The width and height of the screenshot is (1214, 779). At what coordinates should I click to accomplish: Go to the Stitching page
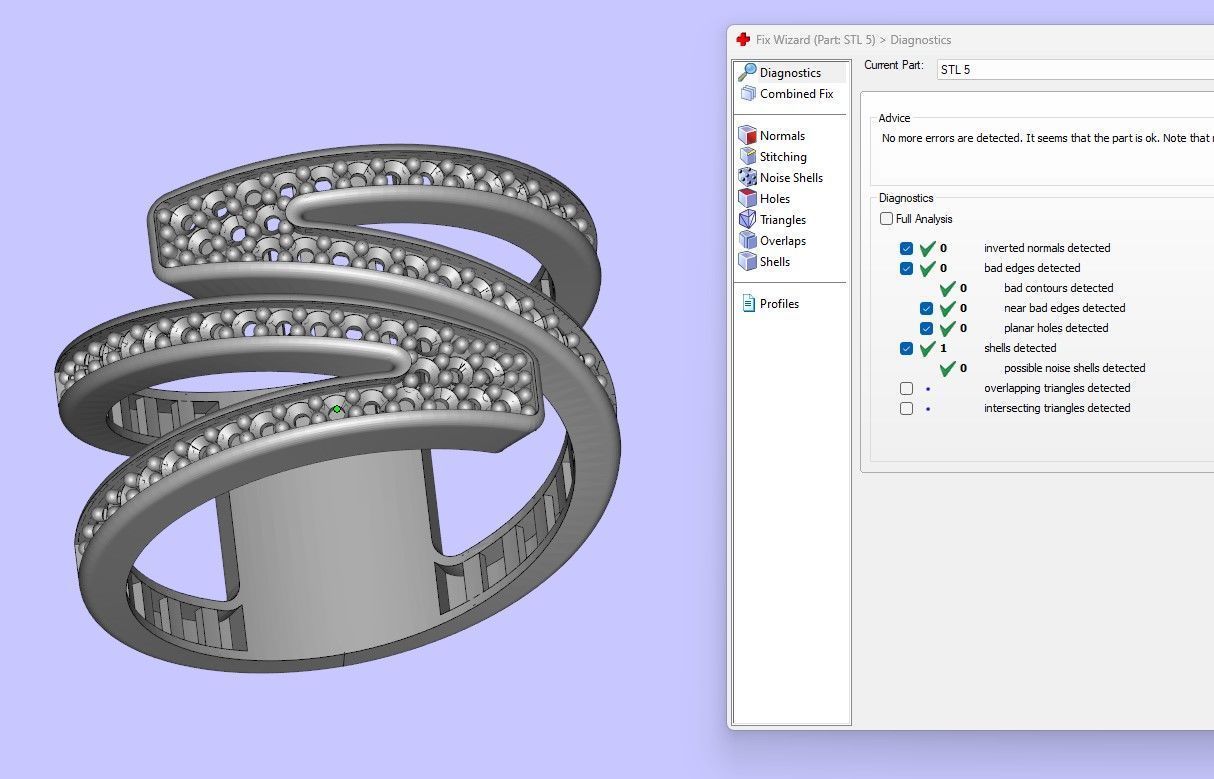(783, 156)
